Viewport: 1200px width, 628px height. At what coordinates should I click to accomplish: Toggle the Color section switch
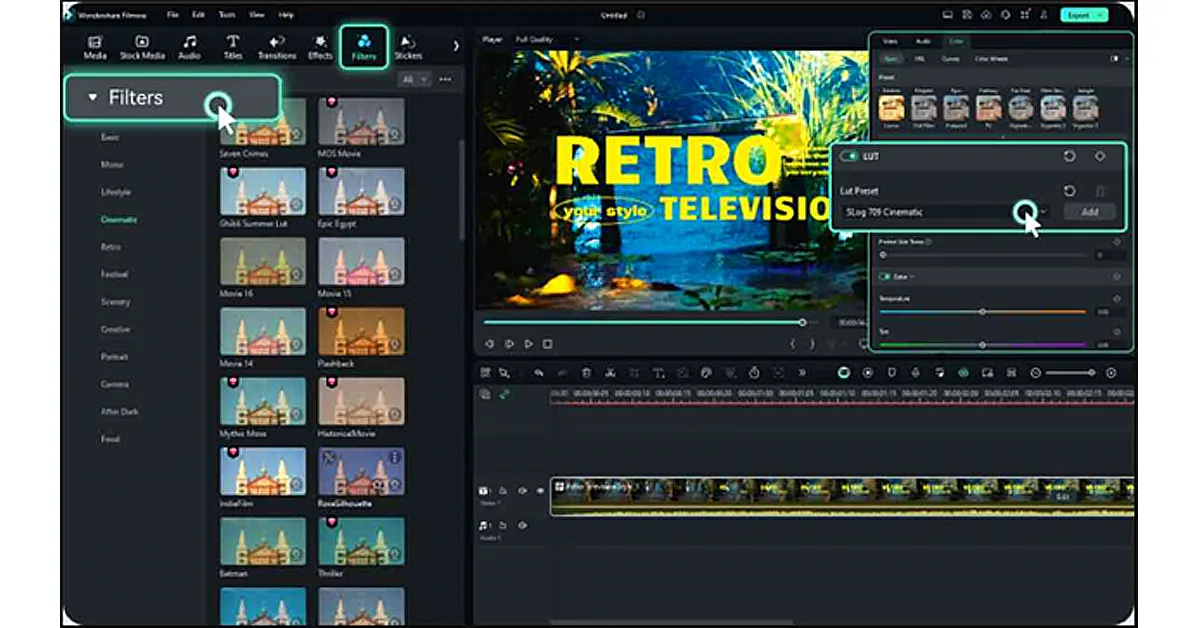tap(884, 276)
